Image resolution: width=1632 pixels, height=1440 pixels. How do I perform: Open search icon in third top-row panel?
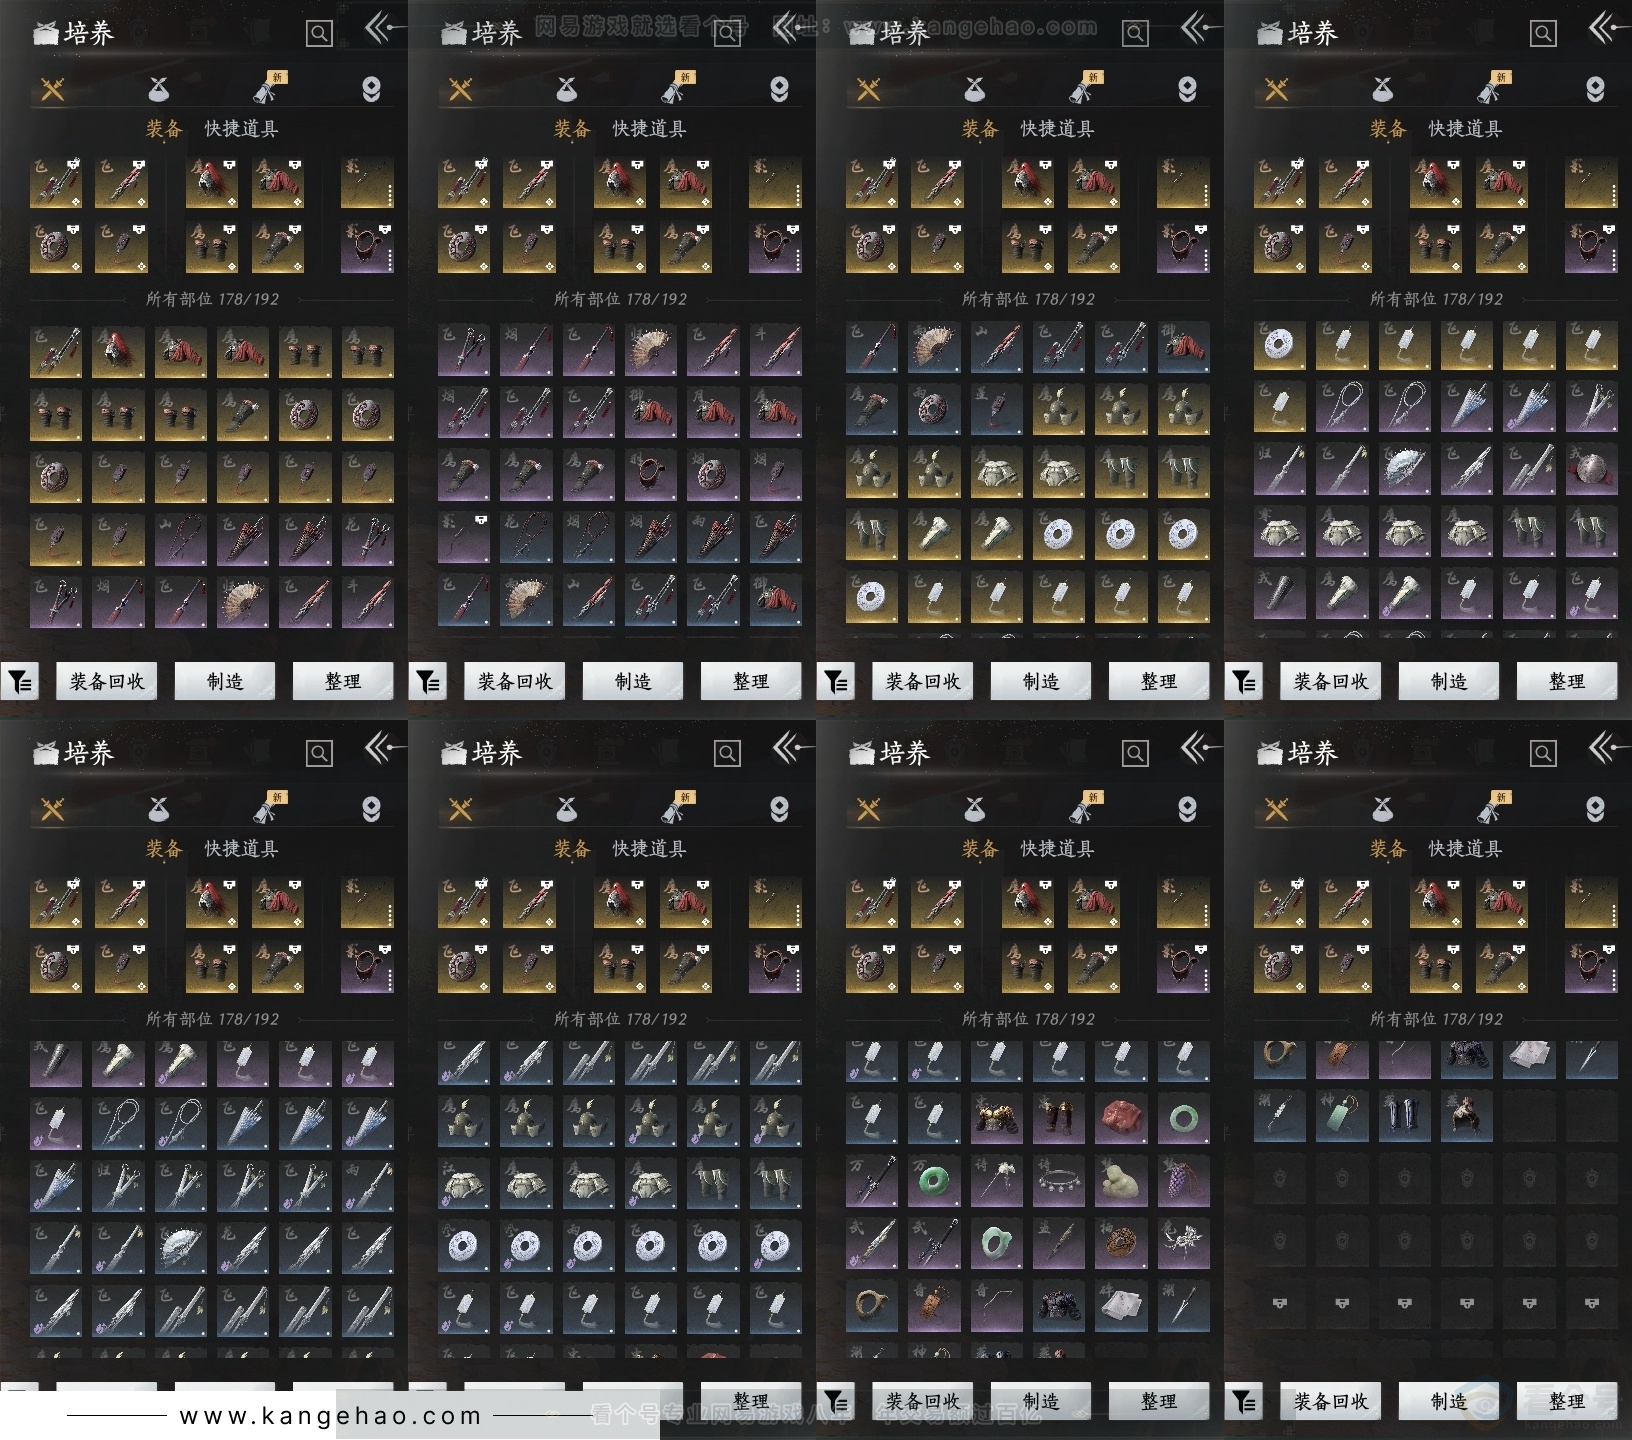click(1135, 34)
